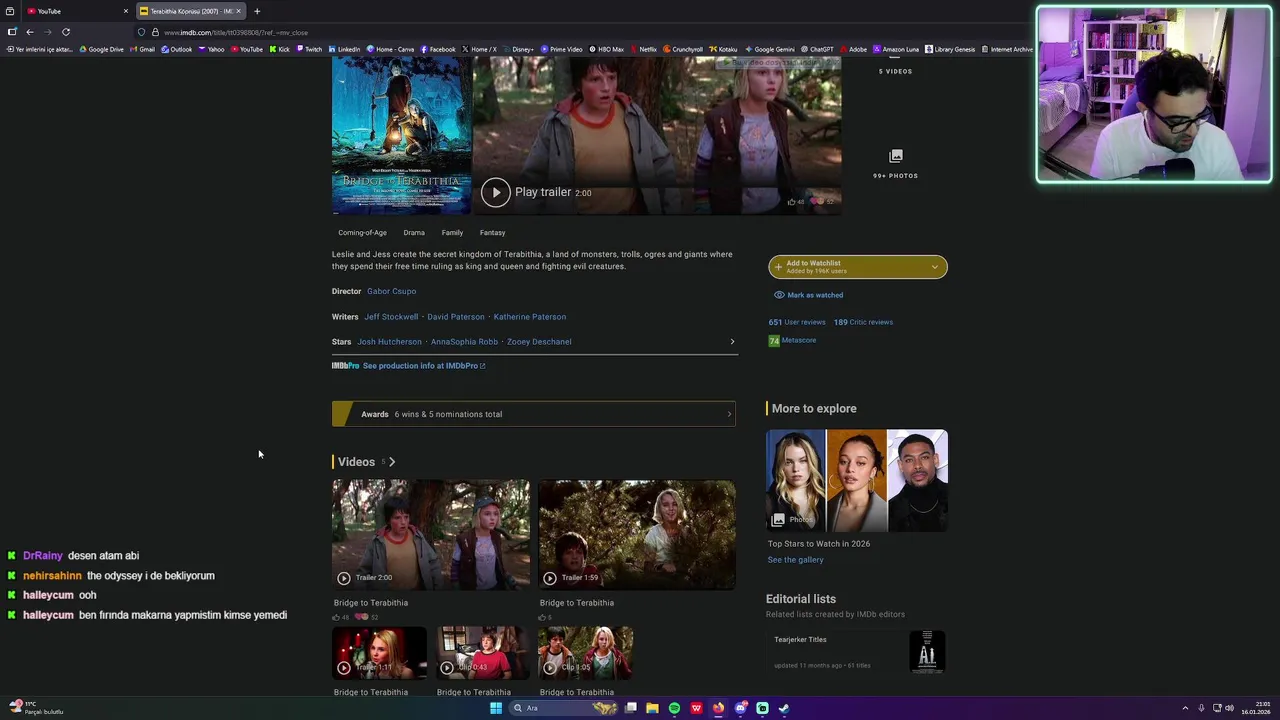Screen dimensions: 1280x720
Task: Open the Internet Archive bookmark
Action: coord(1007,49)
